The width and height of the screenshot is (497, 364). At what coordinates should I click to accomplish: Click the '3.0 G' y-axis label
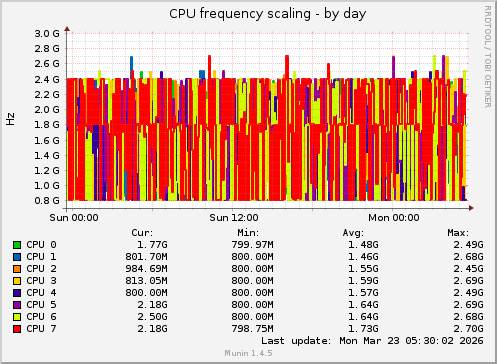pyautogui.click(x=47, y=33)
